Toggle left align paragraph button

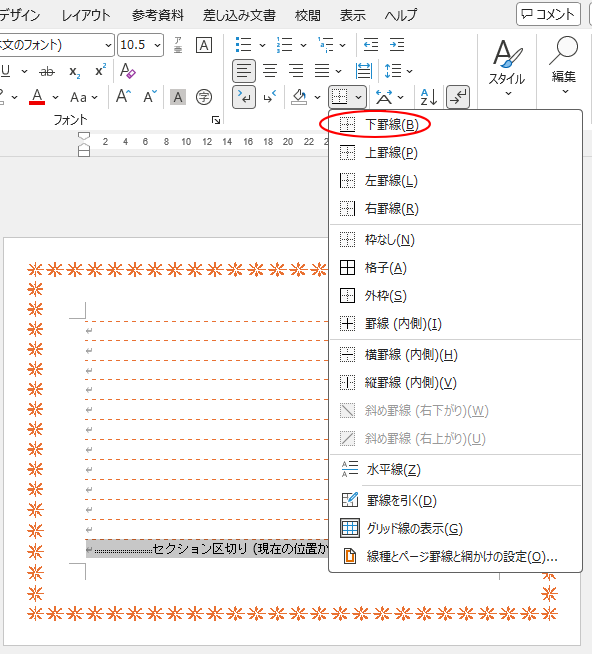[x=244, y=71]
